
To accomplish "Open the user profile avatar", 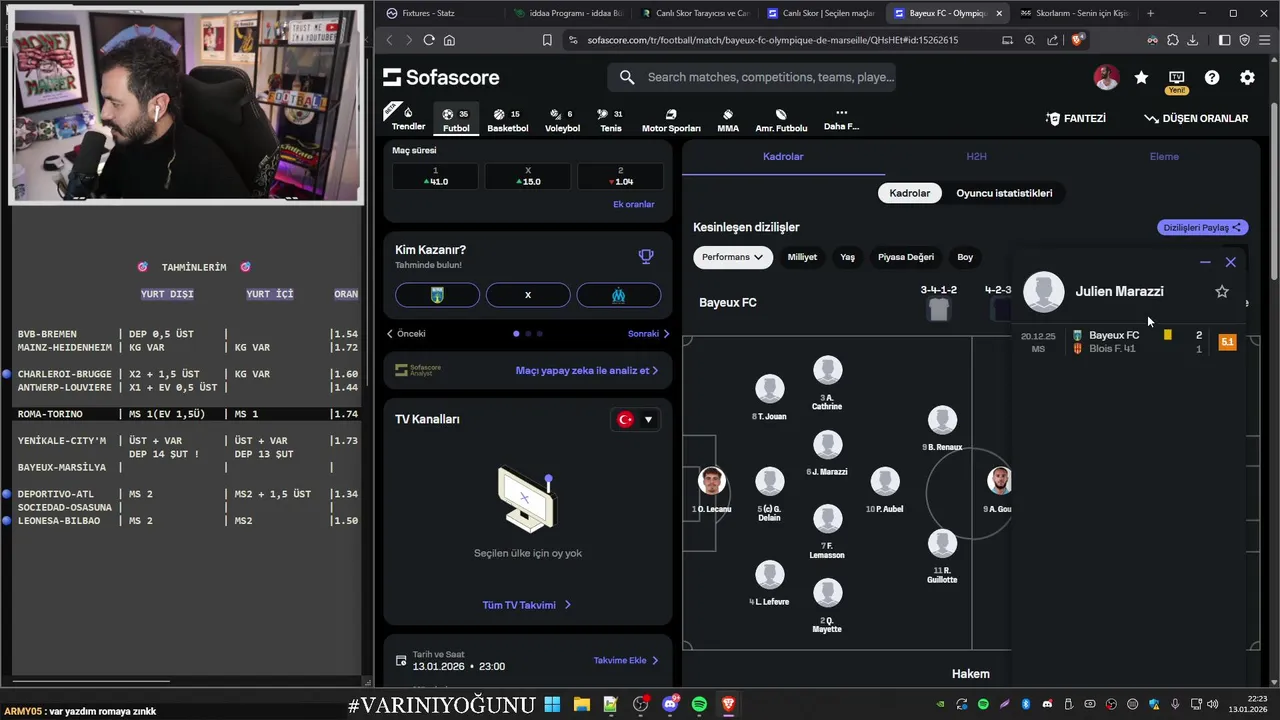I will (x=1106, y=77).
